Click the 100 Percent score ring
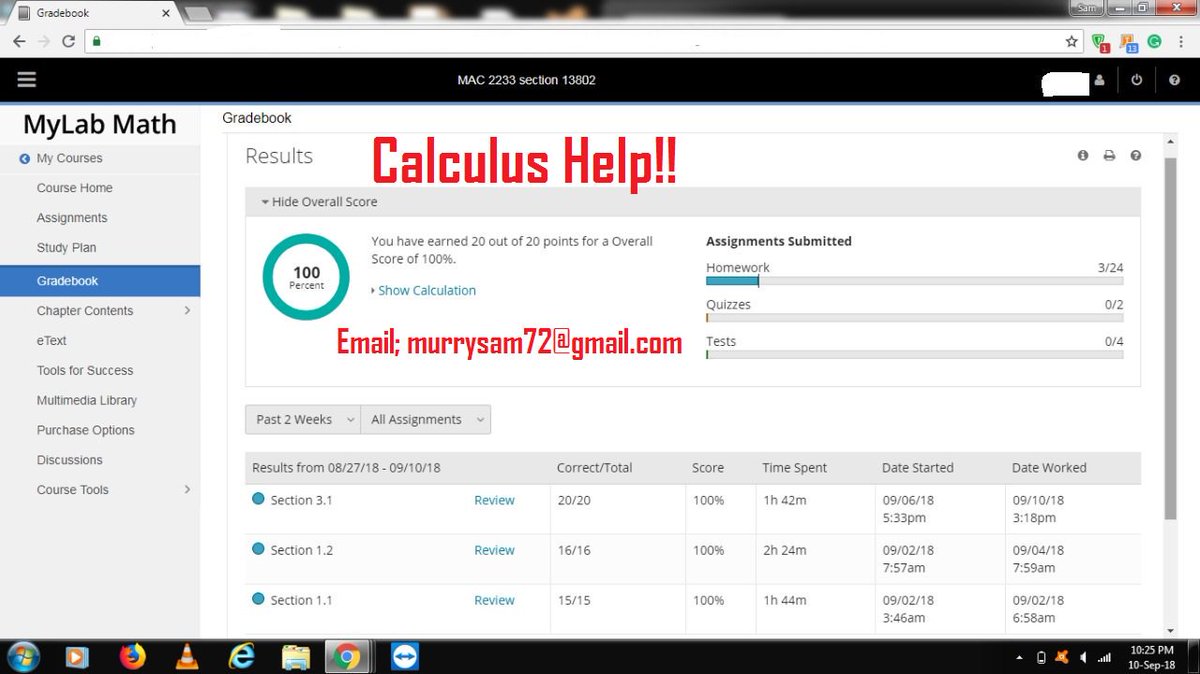This screenshot has width=1200, height=674. point(306,277)
